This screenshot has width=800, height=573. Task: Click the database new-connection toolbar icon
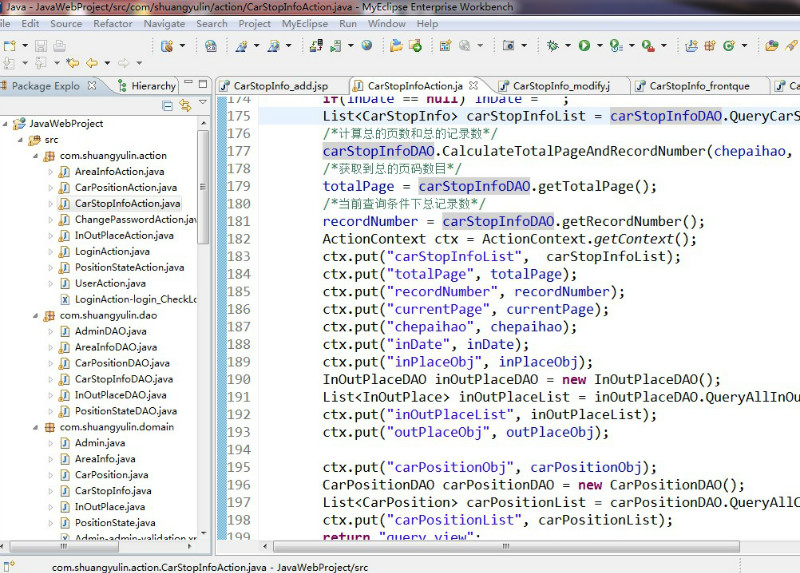(x=167, y=46)
